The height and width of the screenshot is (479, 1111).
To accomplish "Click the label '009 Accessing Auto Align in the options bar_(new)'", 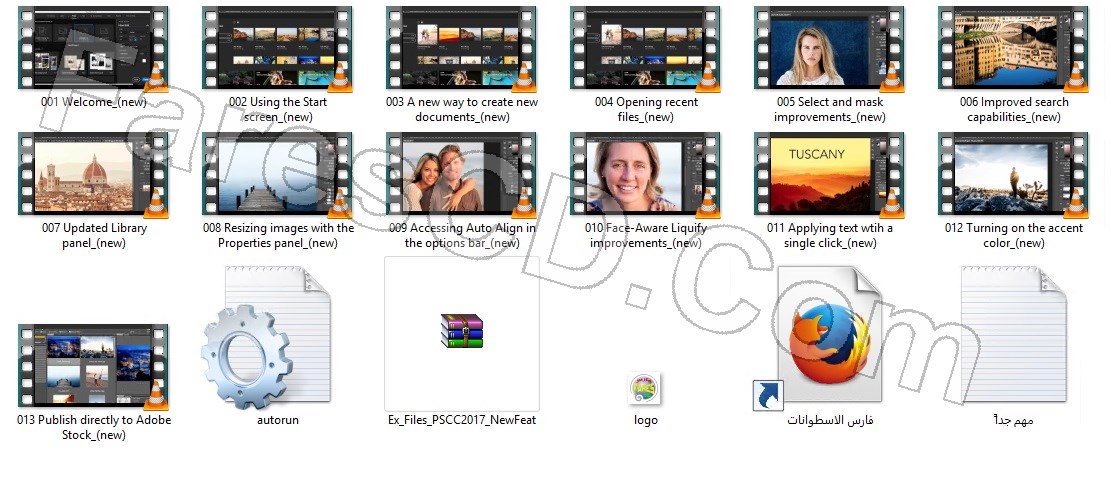I will (x=462, y=235).
